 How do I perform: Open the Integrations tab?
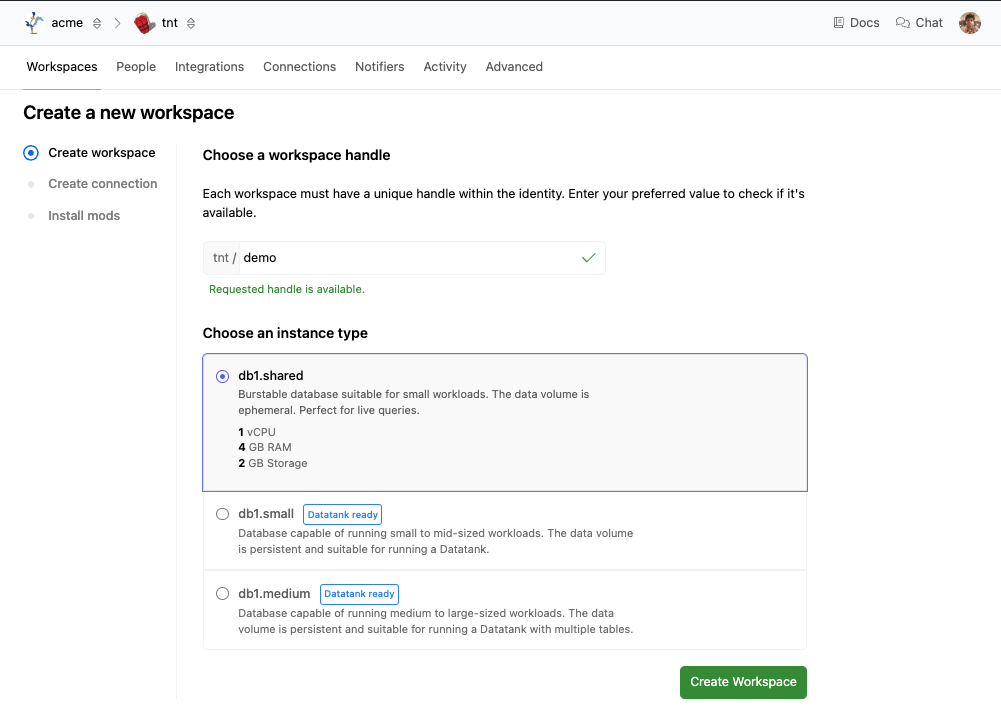(209, 67)
